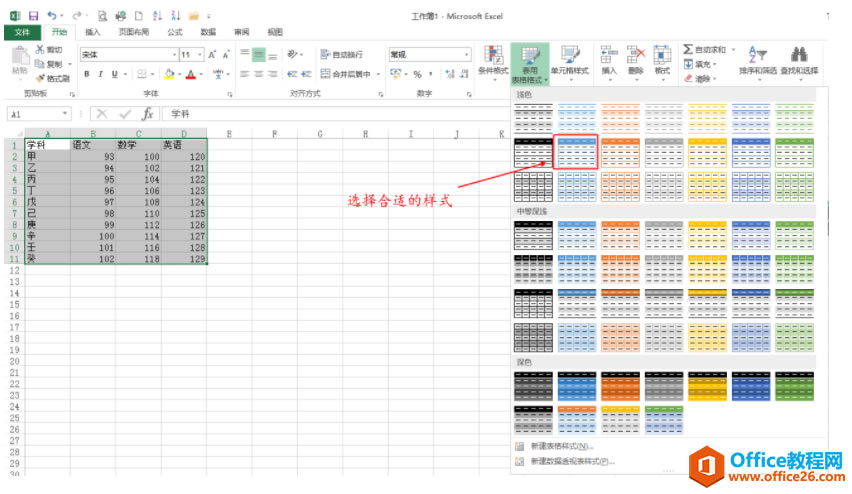Sort descending using quick access Z-A icon
852x494 pixels.
click(x=176, y=16)
